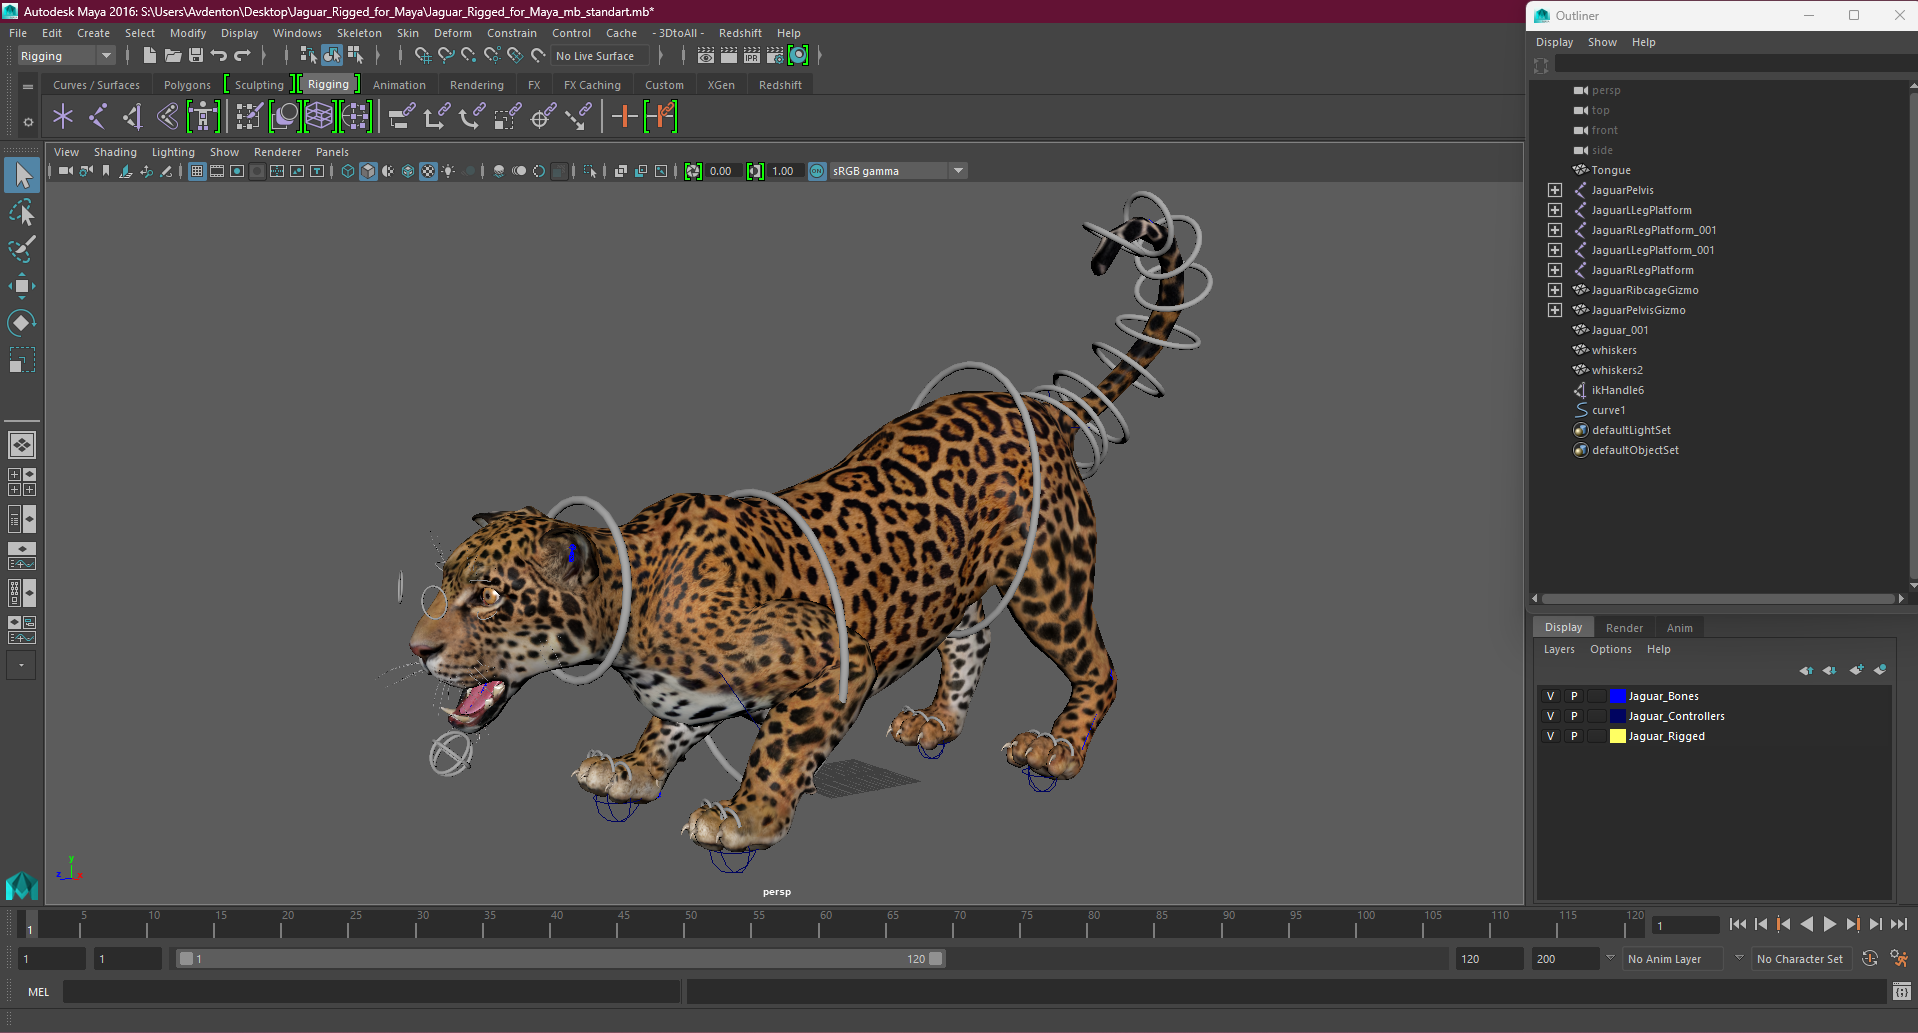
Task: Click the Outliner search input field
Action: coord(1735,65)
